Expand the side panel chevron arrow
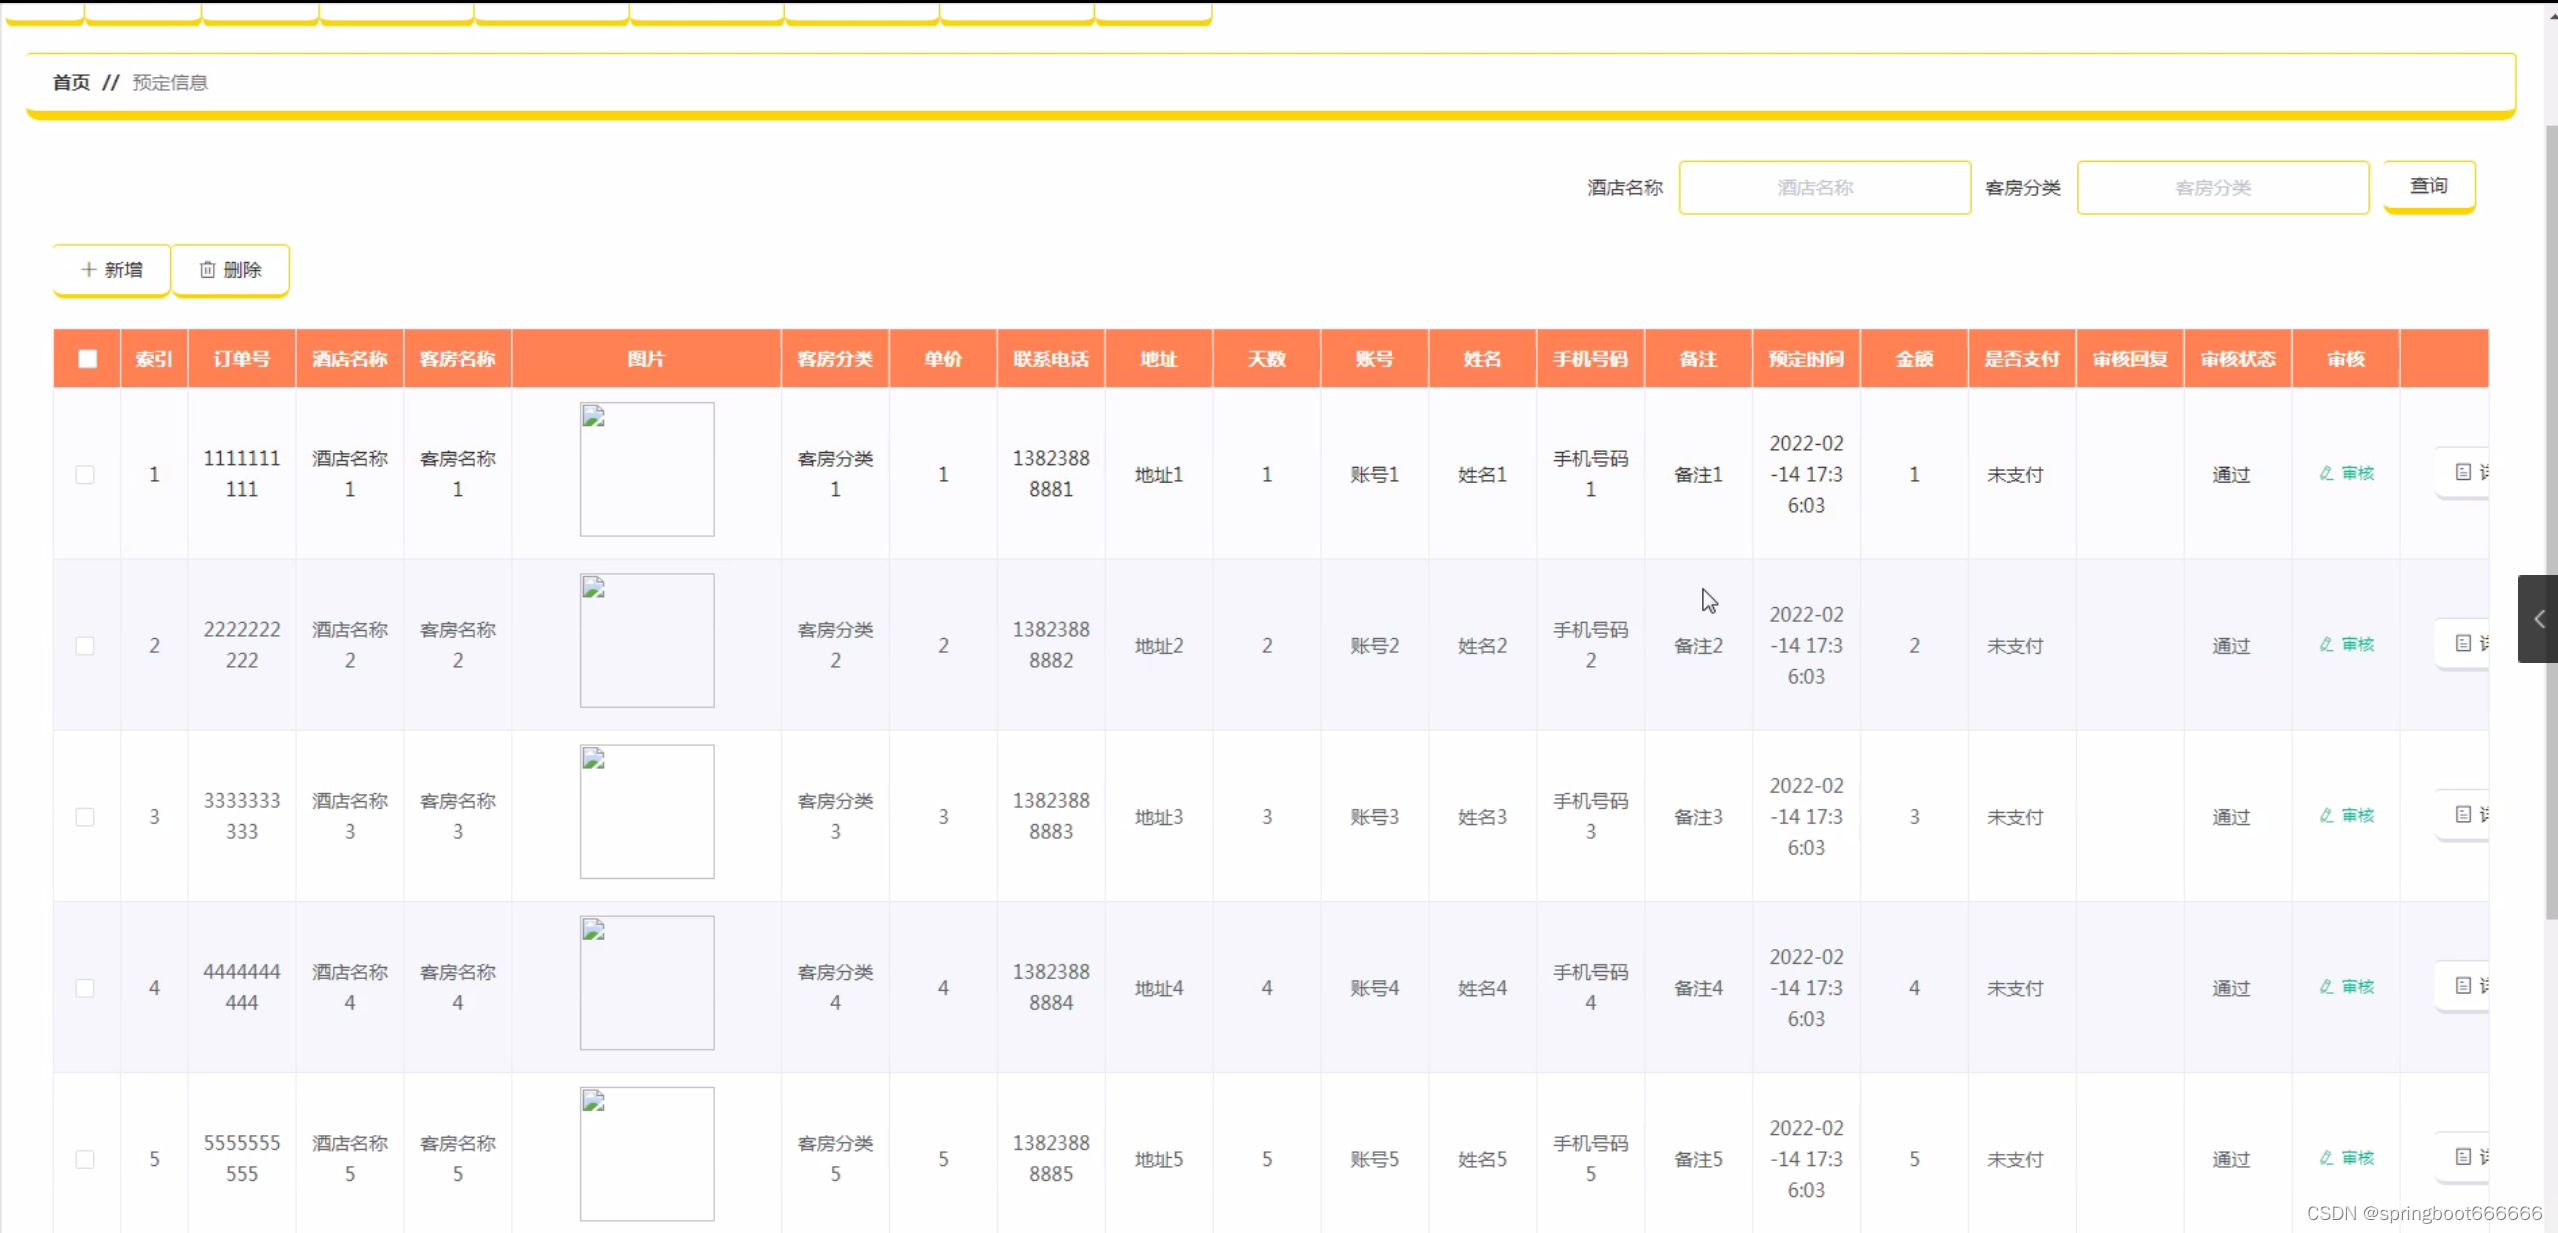Image resolution: width=2558 pixels, height=1233 pixels. tap(2539, 619)
